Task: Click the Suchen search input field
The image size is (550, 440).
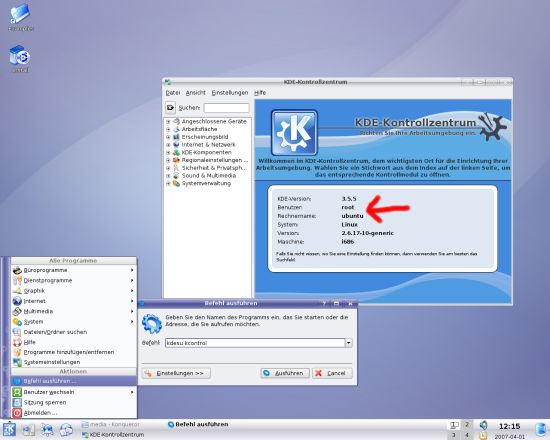Action: coord(227,108)
